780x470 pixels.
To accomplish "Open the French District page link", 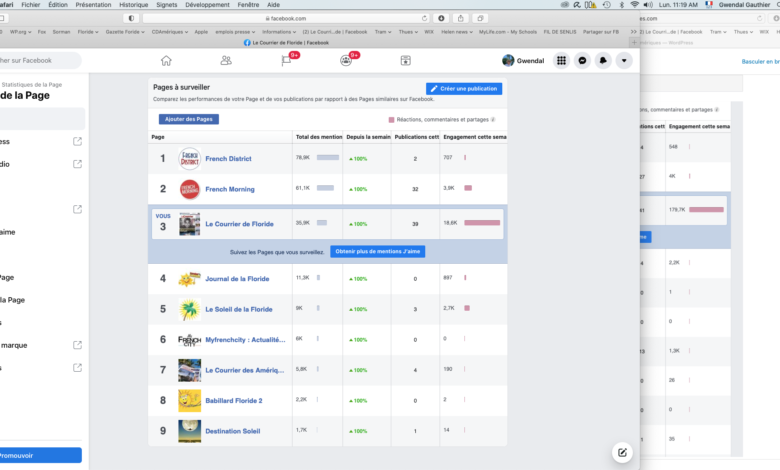I will pyautogui.click(x=229, y=159).
